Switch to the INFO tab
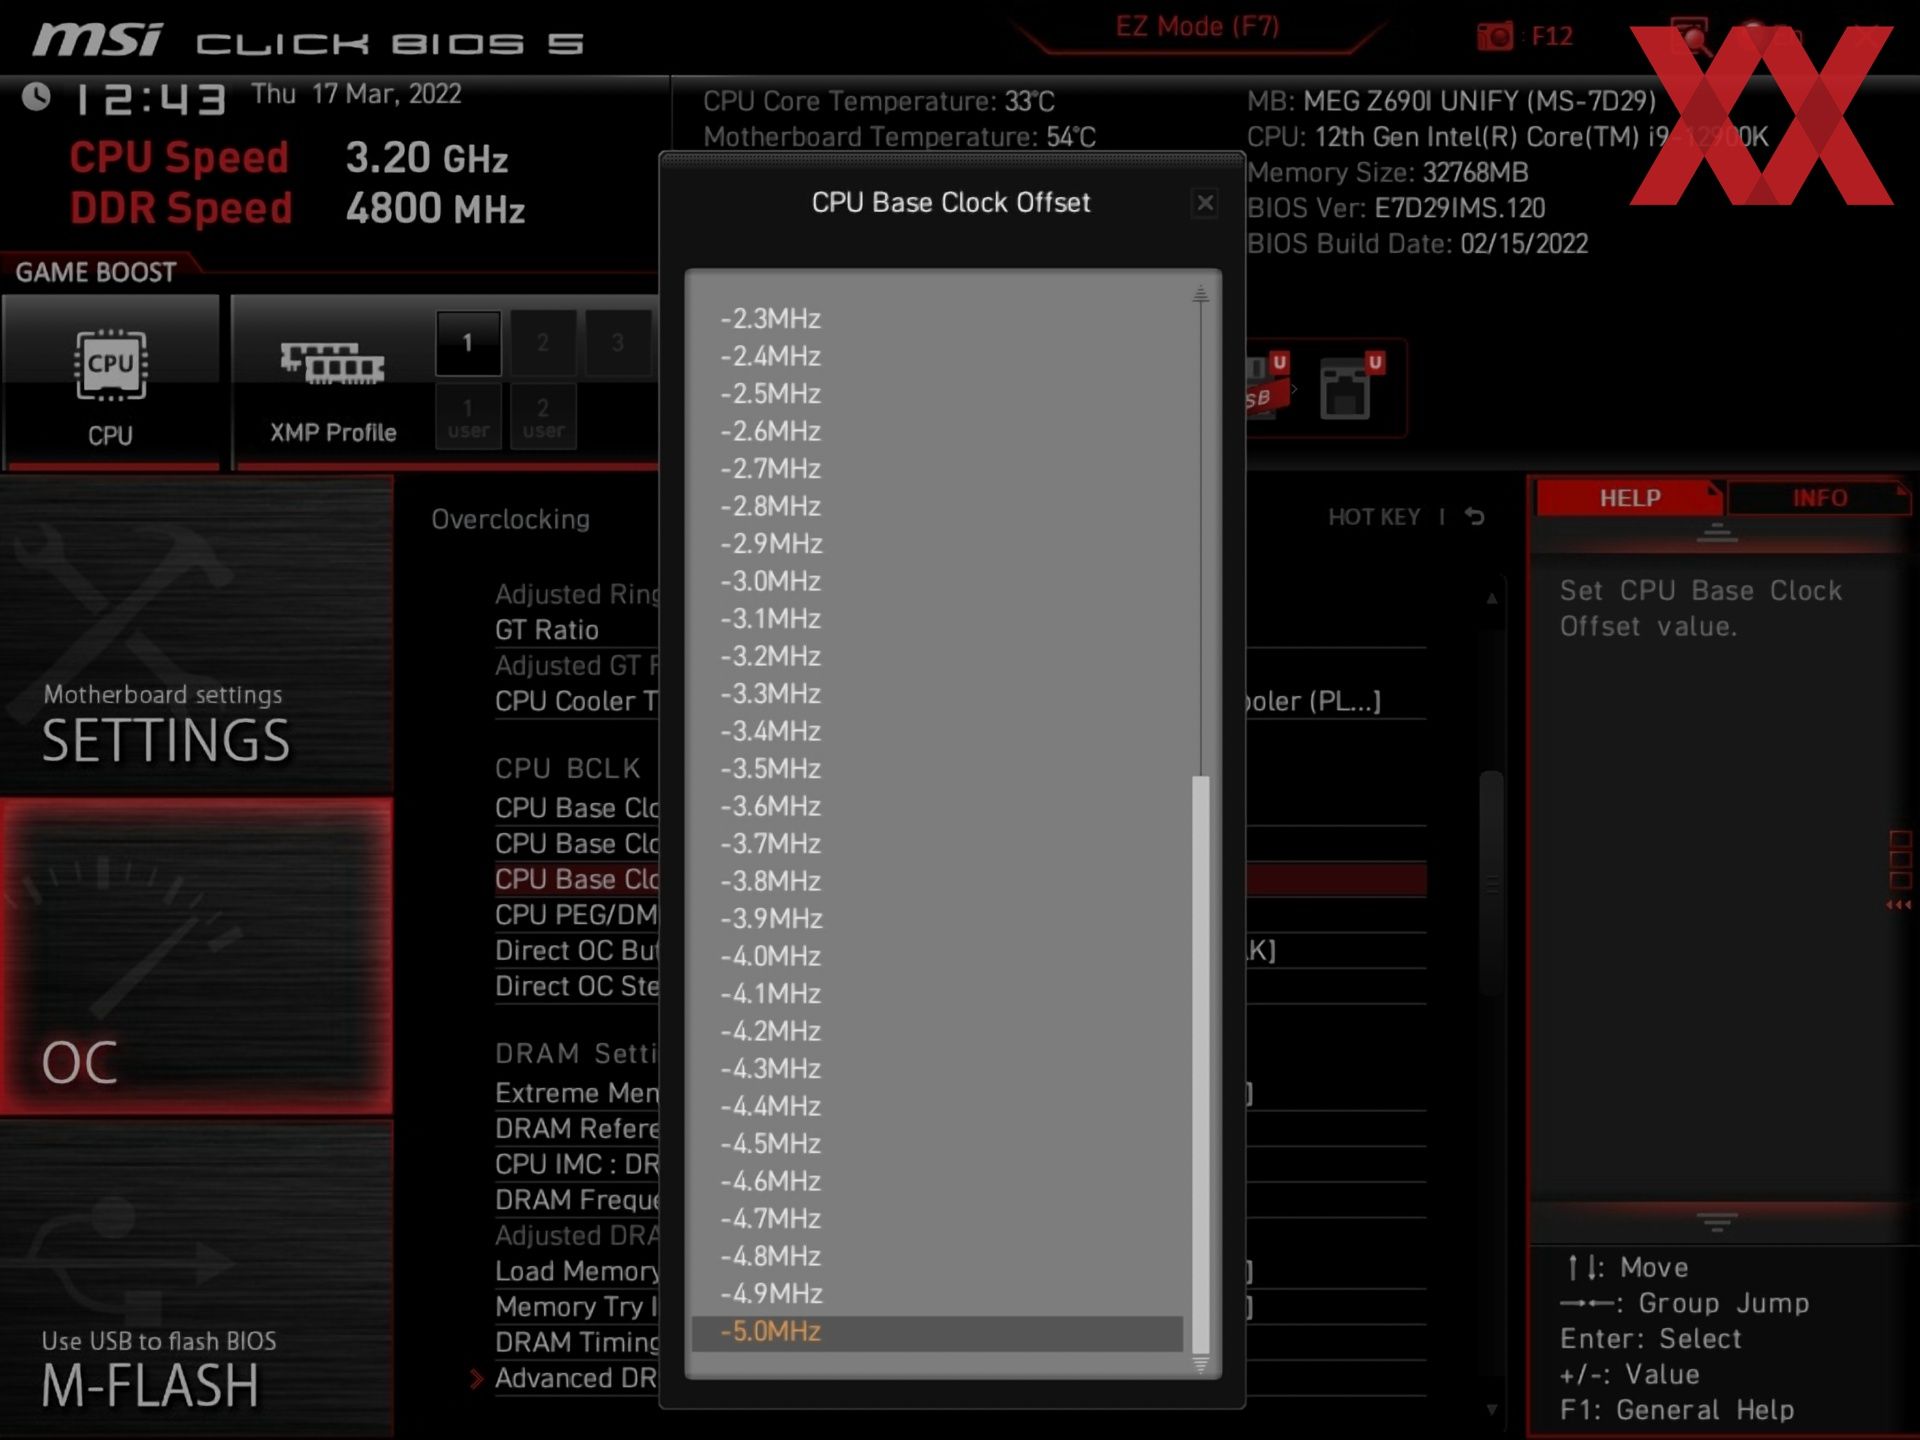The width and height of the screenshot is (1920, 1440). tap(1819, 498)
